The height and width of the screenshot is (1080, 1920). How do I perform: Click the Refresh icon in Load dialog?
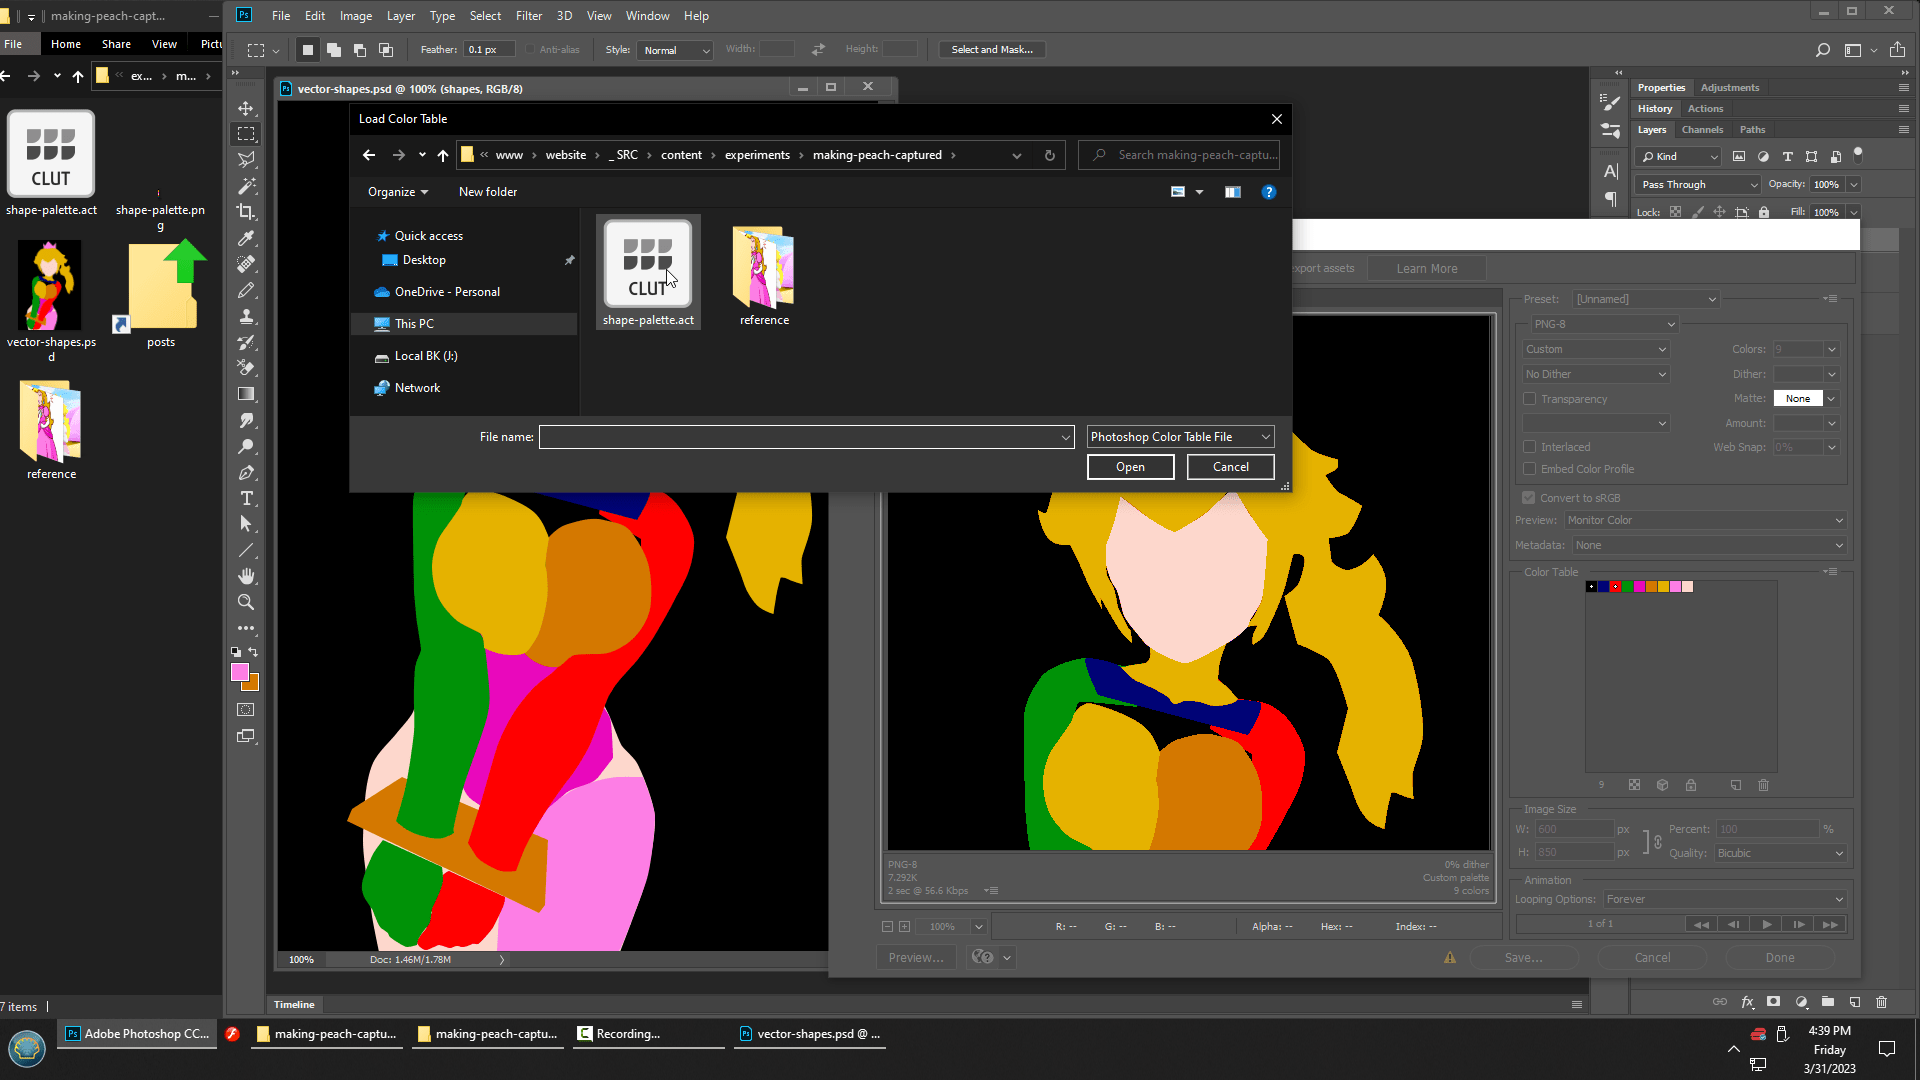(1049, 155)
